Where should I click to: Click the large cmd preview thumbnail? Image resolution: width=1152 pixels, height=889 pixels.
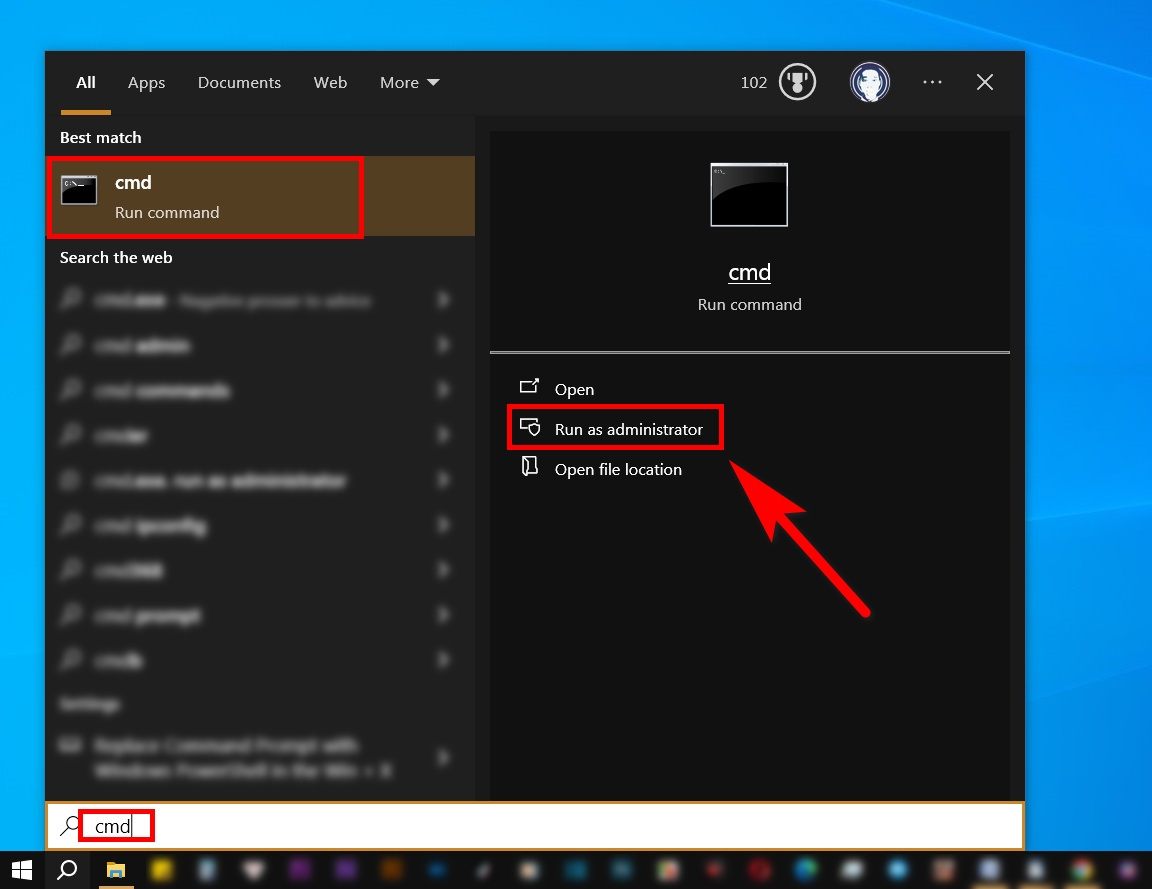[x=749, y=195]
